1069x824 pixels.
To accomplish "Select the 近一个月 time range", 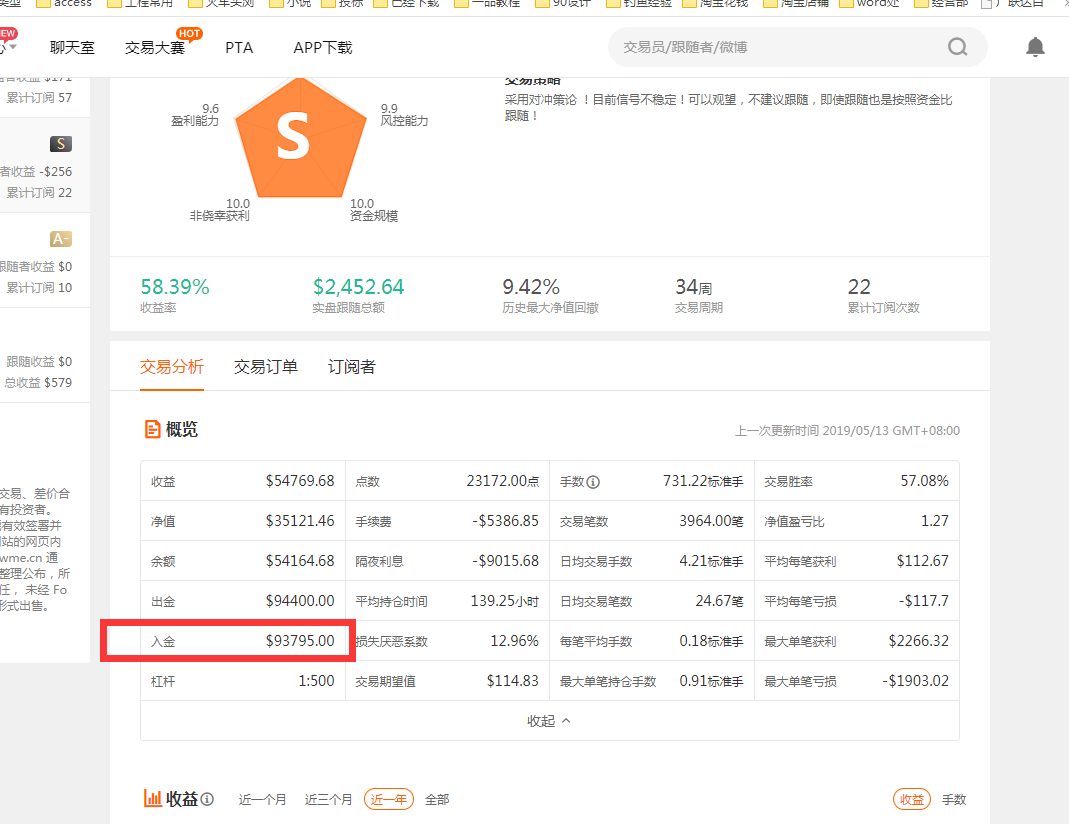I will click(x=262, y=799).
